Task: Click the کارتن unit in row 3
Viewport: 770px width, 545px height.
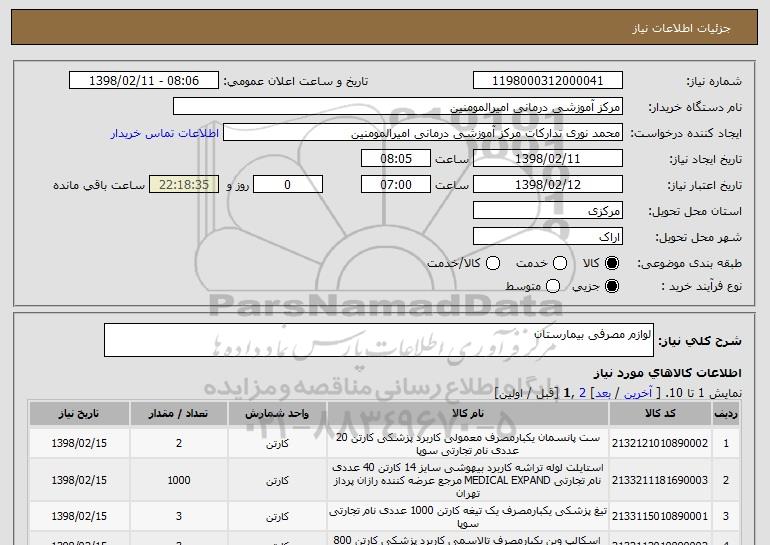Action: [x=277, y=517]
